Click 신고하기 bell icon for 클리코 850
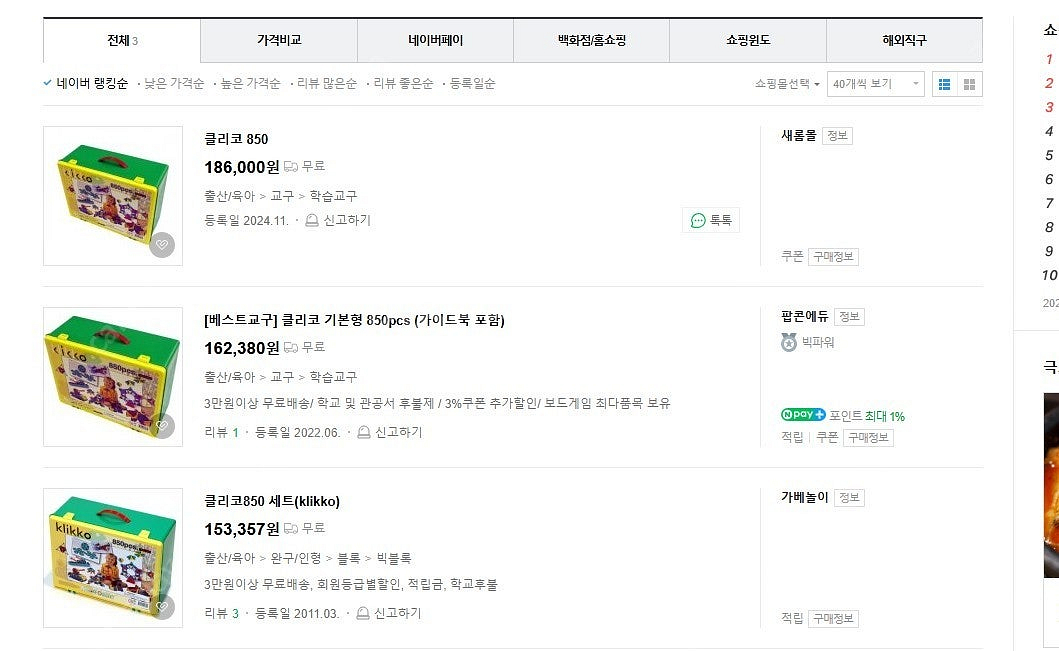The image size is (1059, 651). point(312,220)
